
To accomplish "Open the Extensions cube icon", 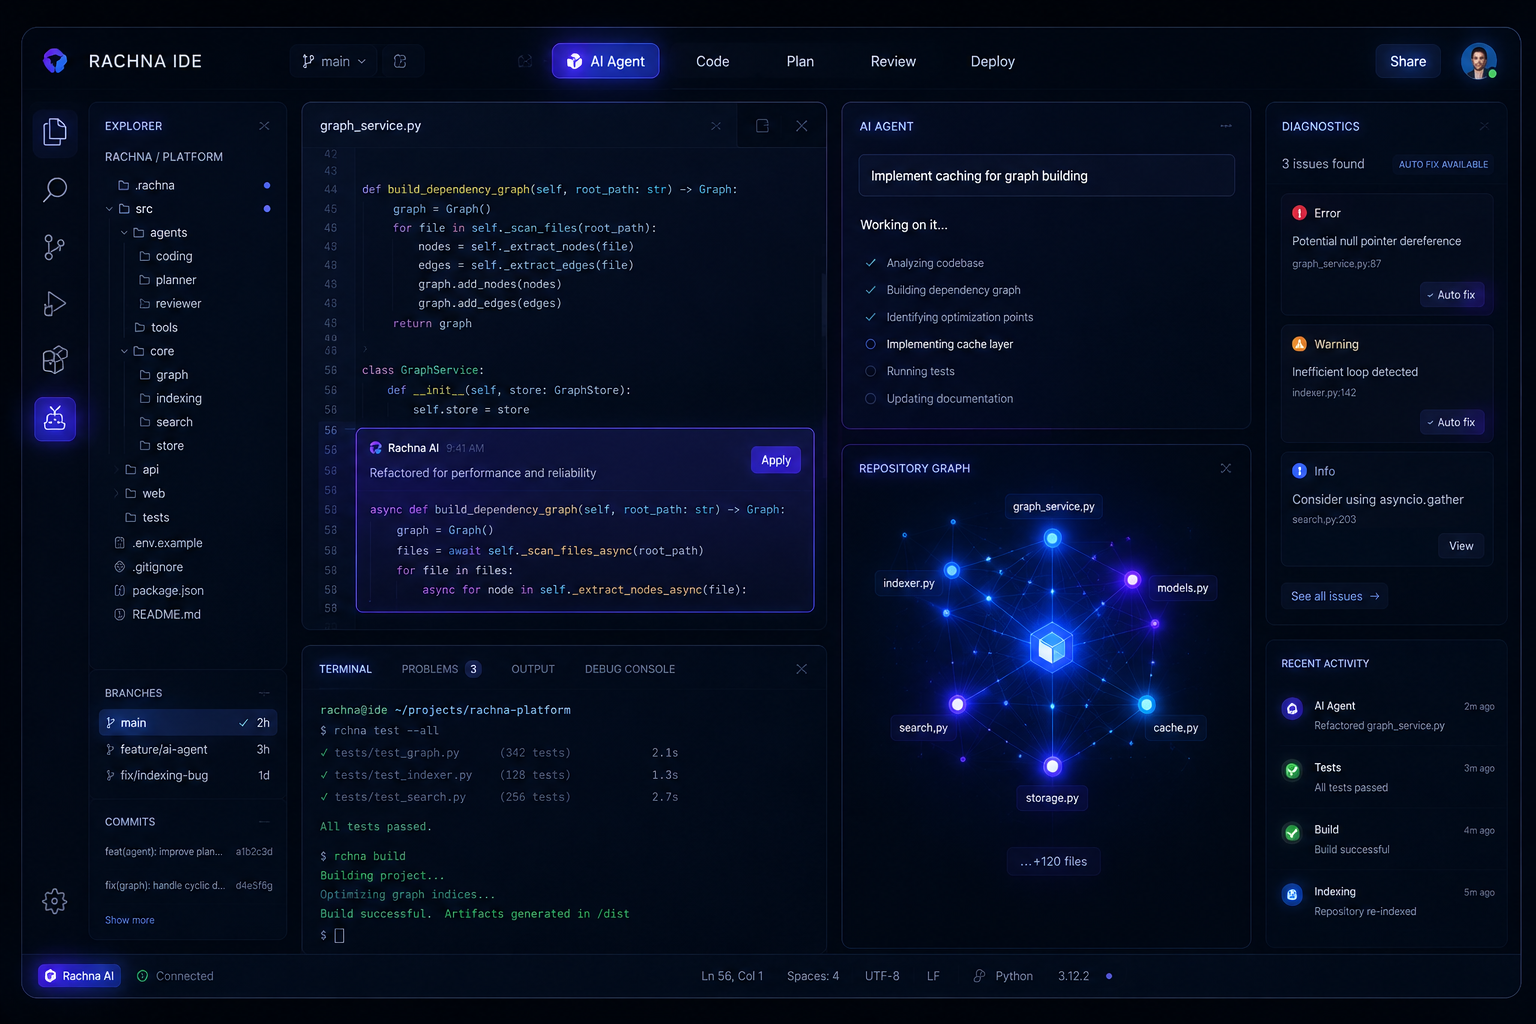I will (x=55, y=360).
